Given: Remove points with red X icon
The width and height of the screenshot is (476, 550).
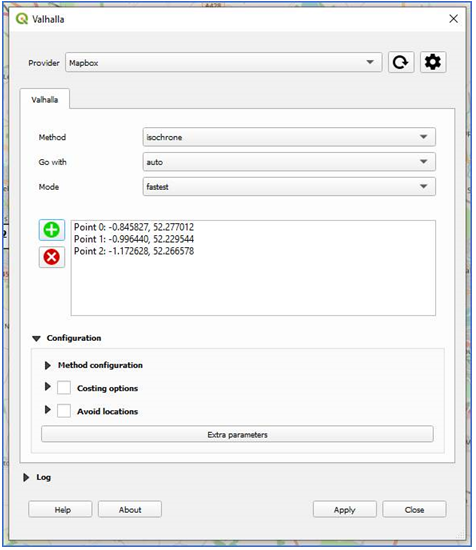Looking at the screenshot, I should click(x=52, y=257).
